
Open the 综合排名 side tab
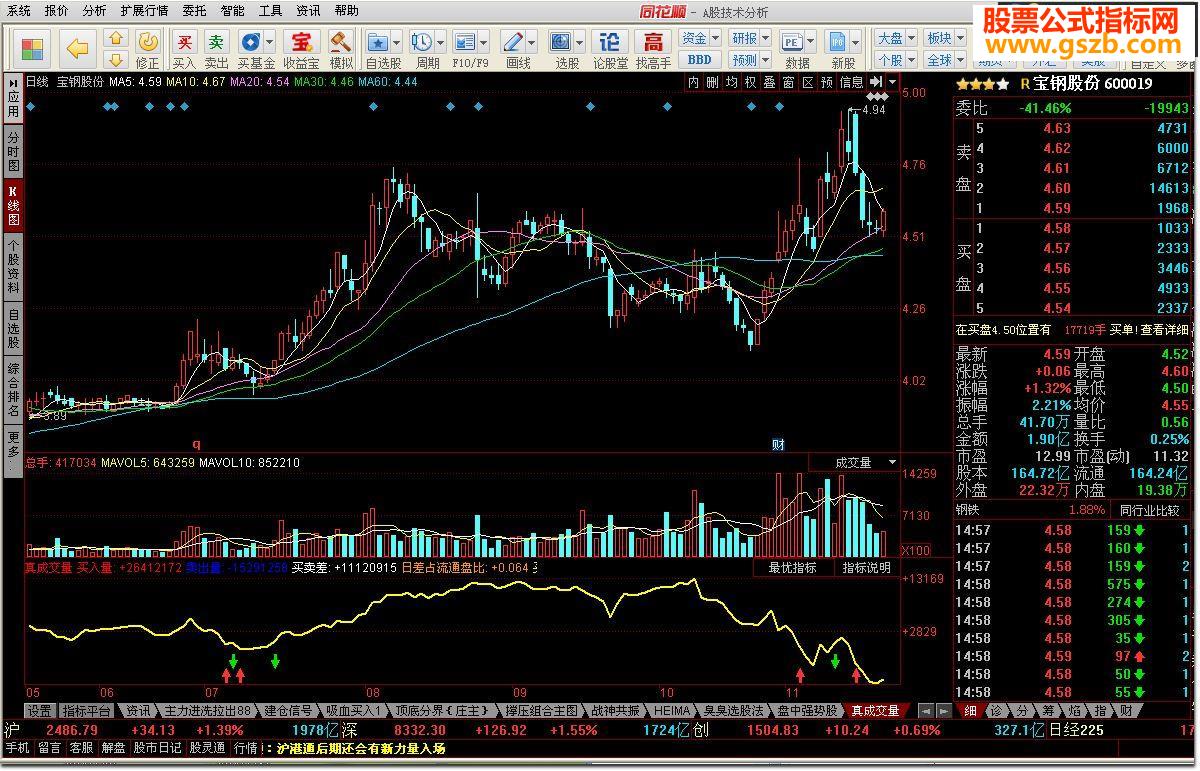click(14, 390)
